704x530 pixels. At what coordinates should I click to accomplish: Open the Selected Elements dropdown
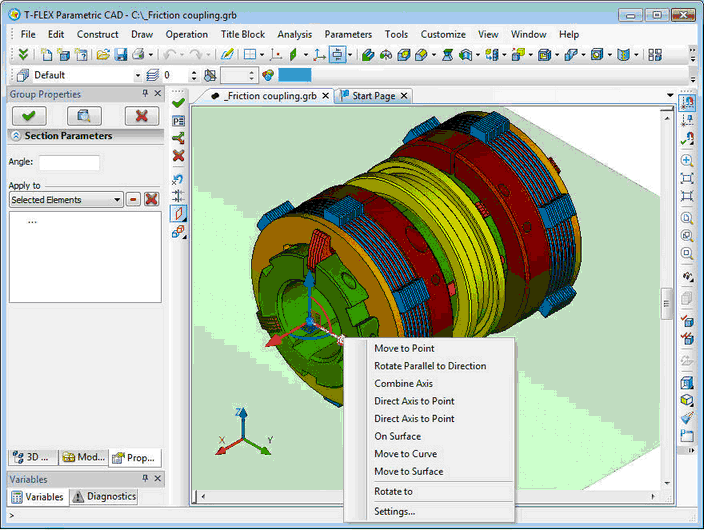[117, 199]
